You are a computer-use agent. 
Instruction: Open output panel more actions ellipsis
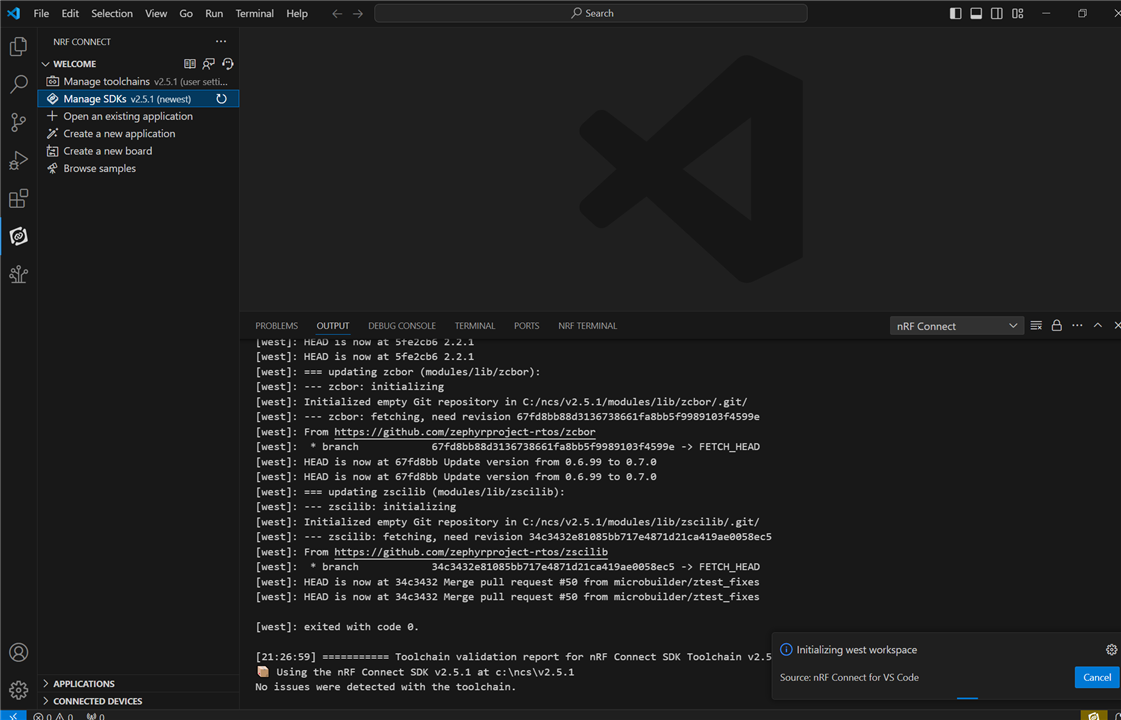coord(1077,325)
